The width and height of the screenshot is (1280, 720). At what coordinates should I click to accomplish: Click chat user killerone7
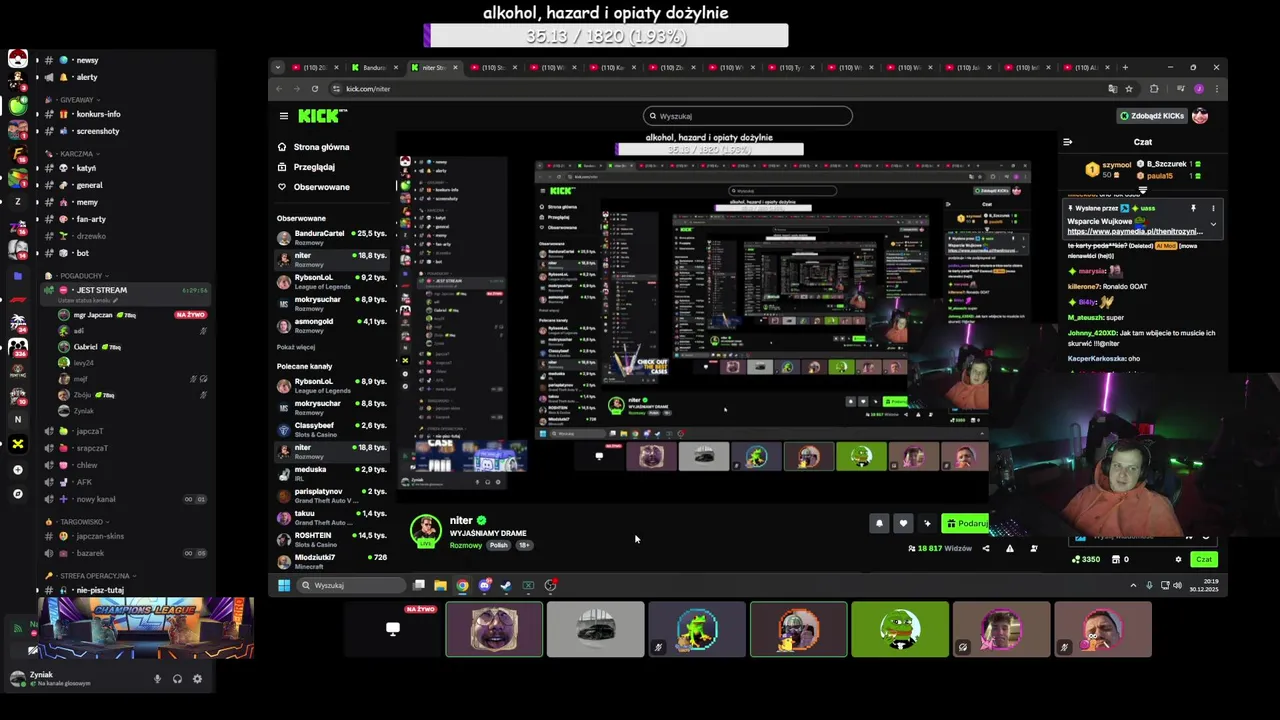pyautogui.click(x=1084, y=287)
